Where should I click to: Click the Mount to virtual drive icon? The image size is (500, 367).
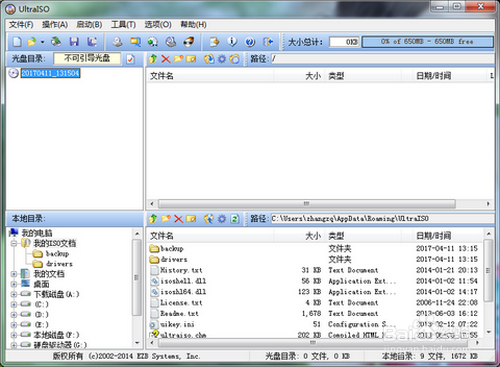171,42
